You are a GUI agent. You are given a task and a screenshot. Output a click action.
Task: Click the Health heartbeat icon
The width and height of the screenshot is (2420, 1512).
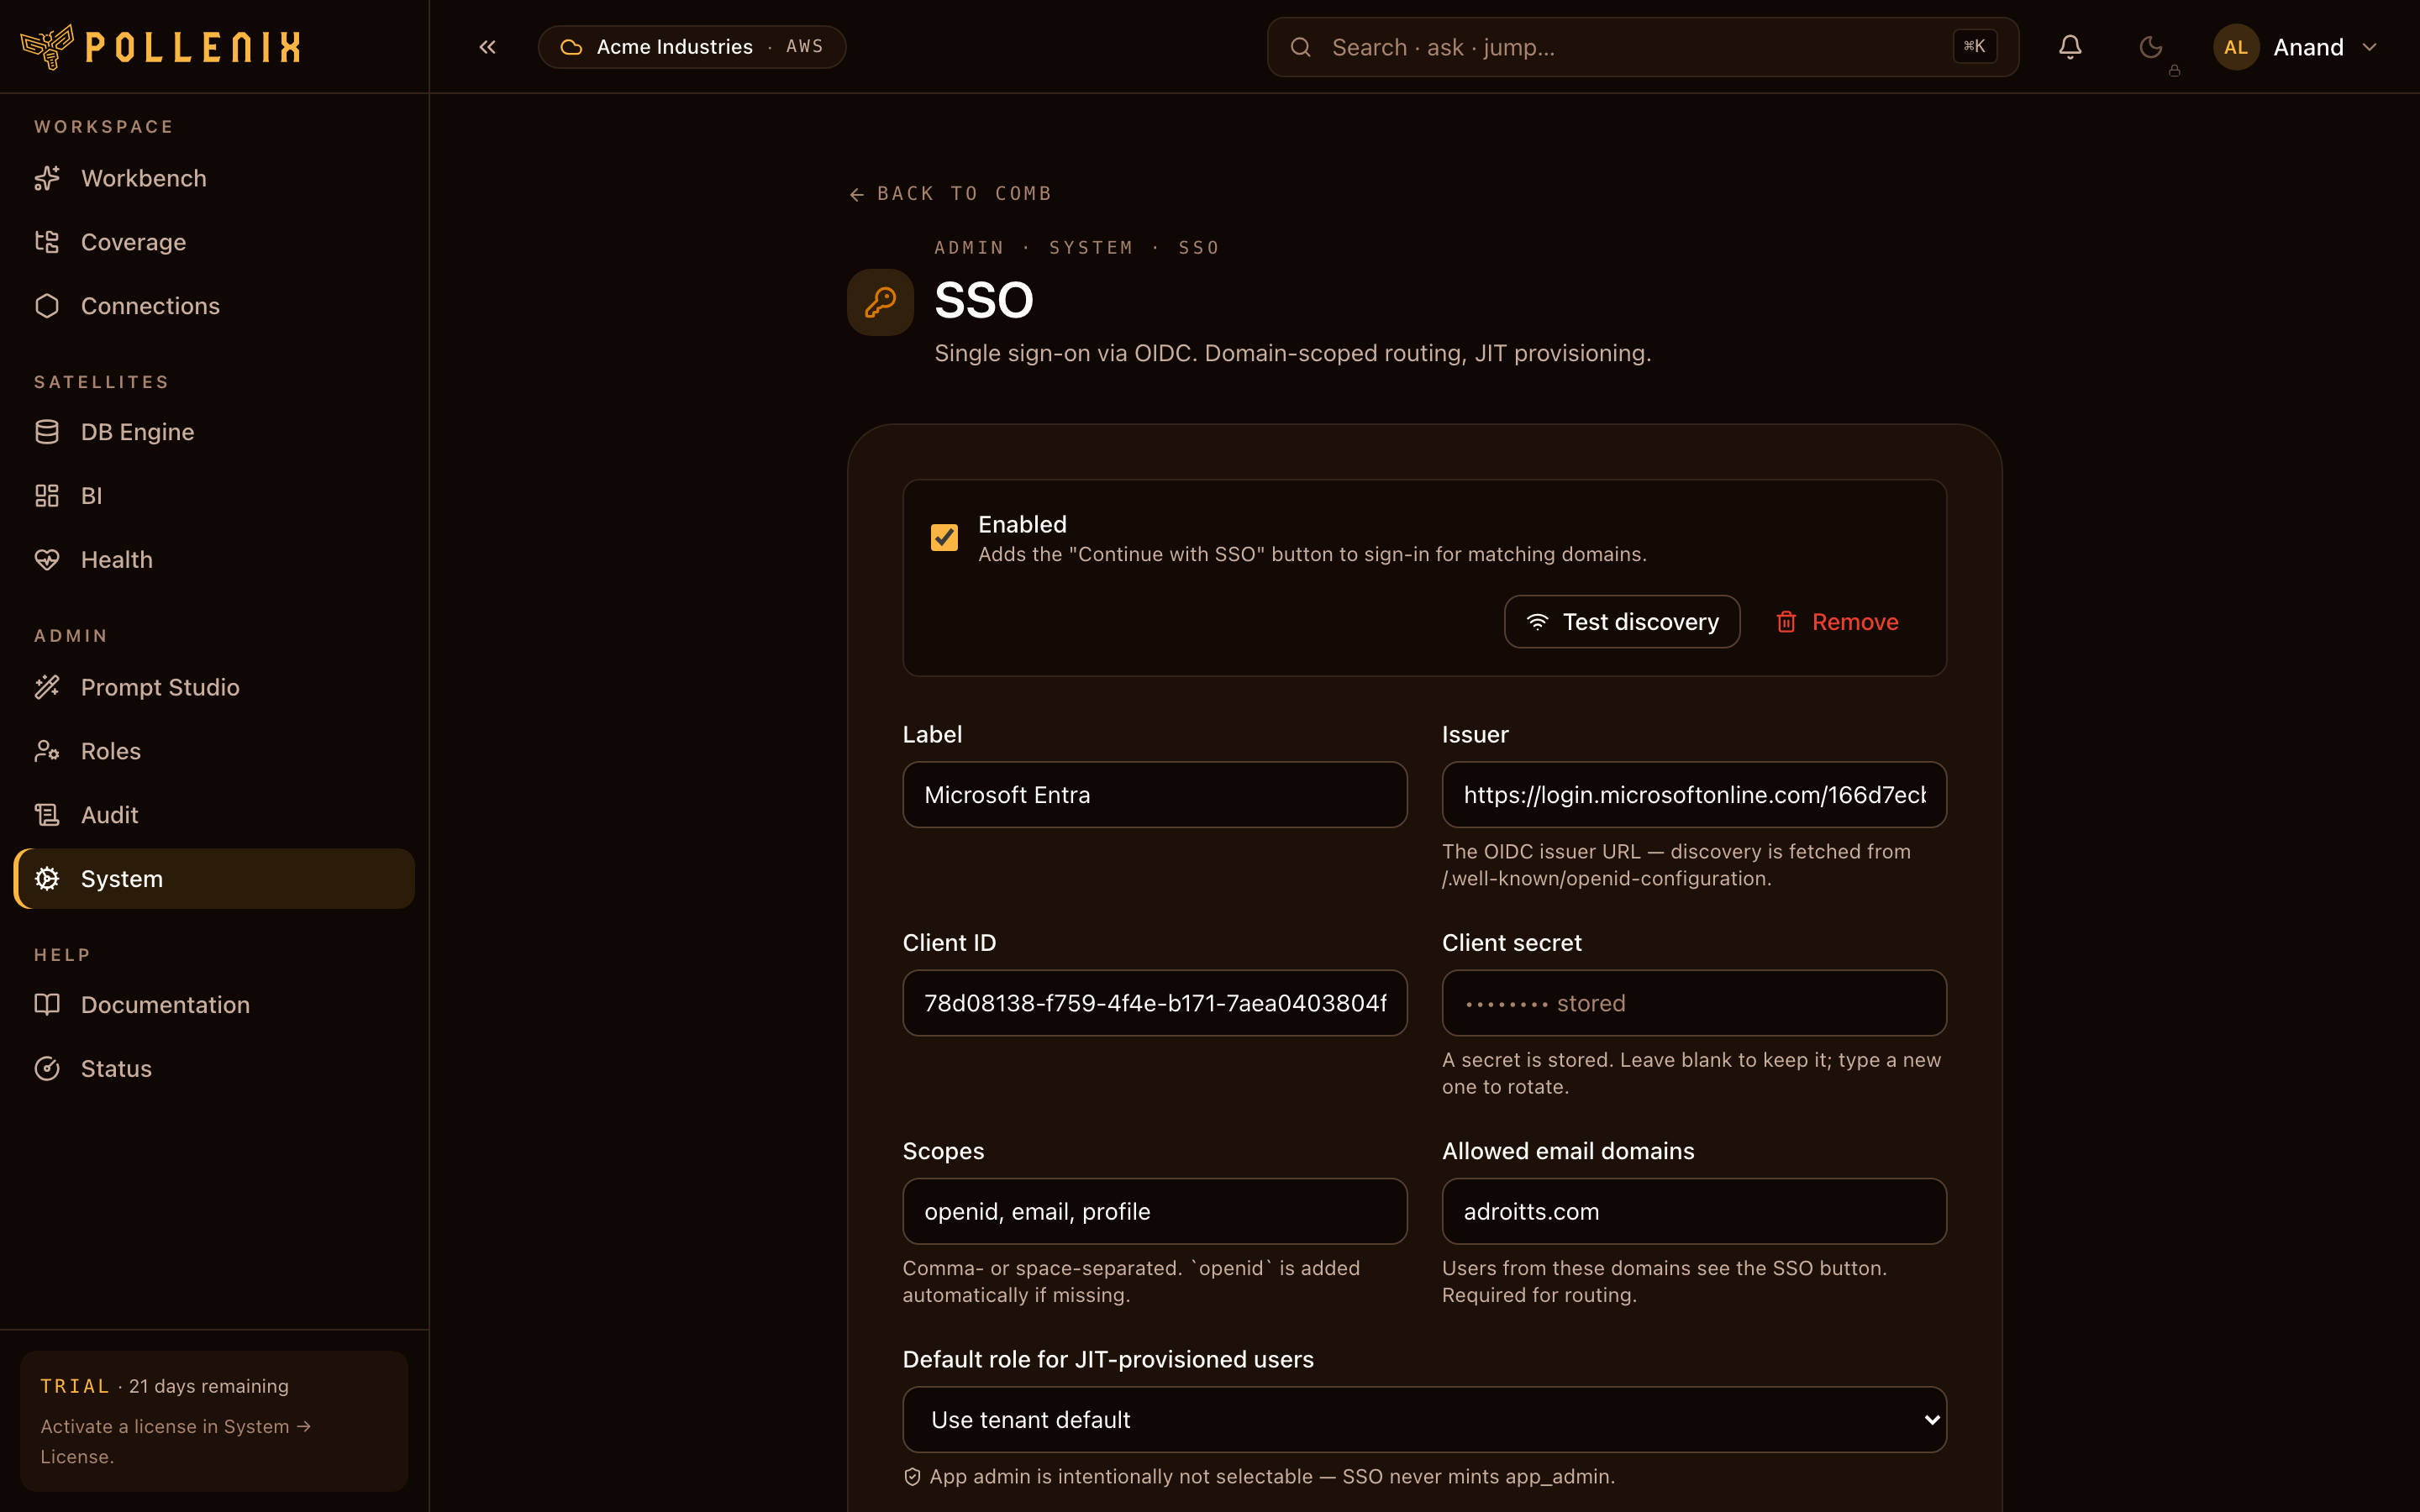(x=47, y=560)
